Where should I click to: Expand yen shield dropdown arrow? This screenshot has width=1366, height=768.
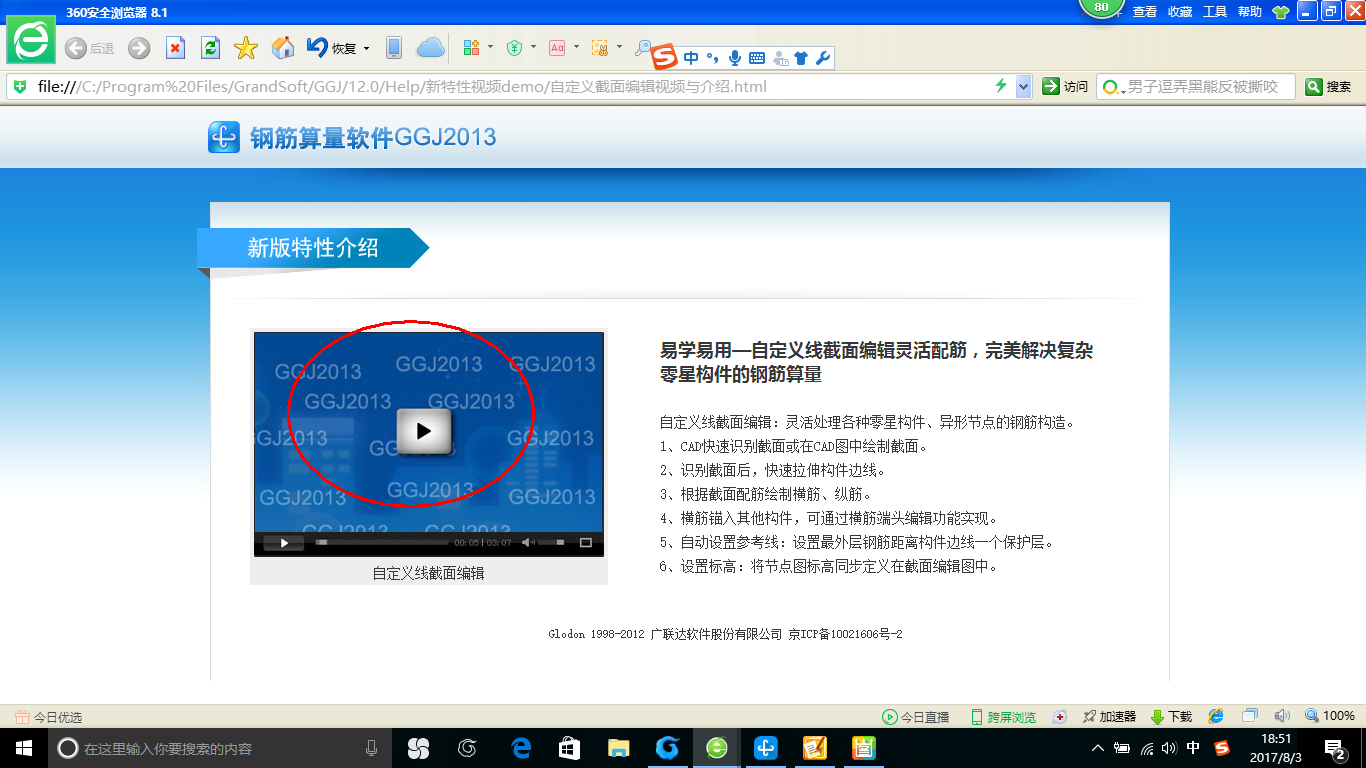[x=533, y=47]
